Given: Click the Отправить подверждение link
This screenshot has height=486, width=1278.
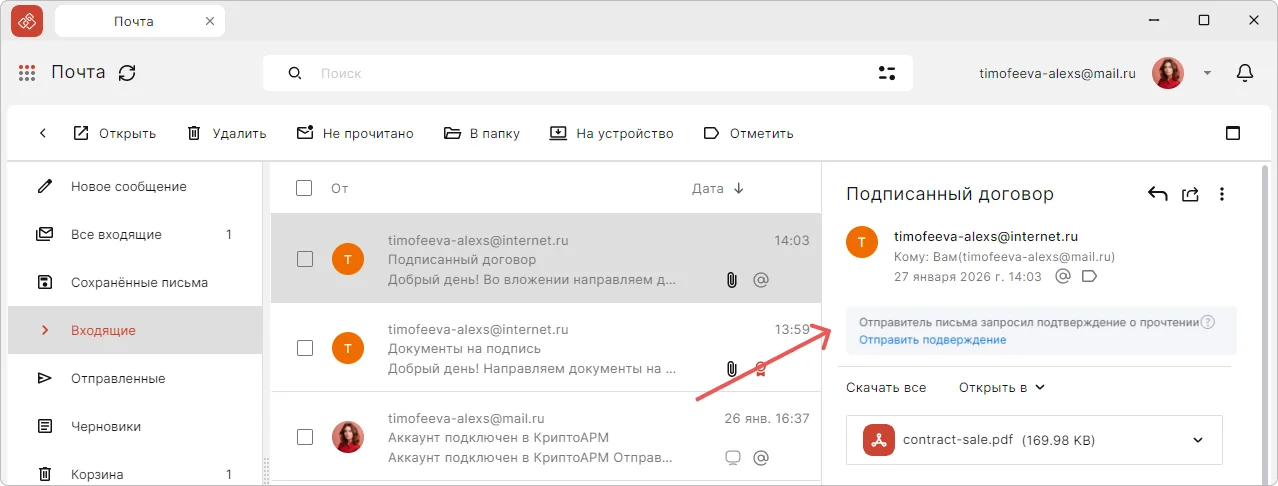Looking at the screenshot, I should click(x=933, y=340).
